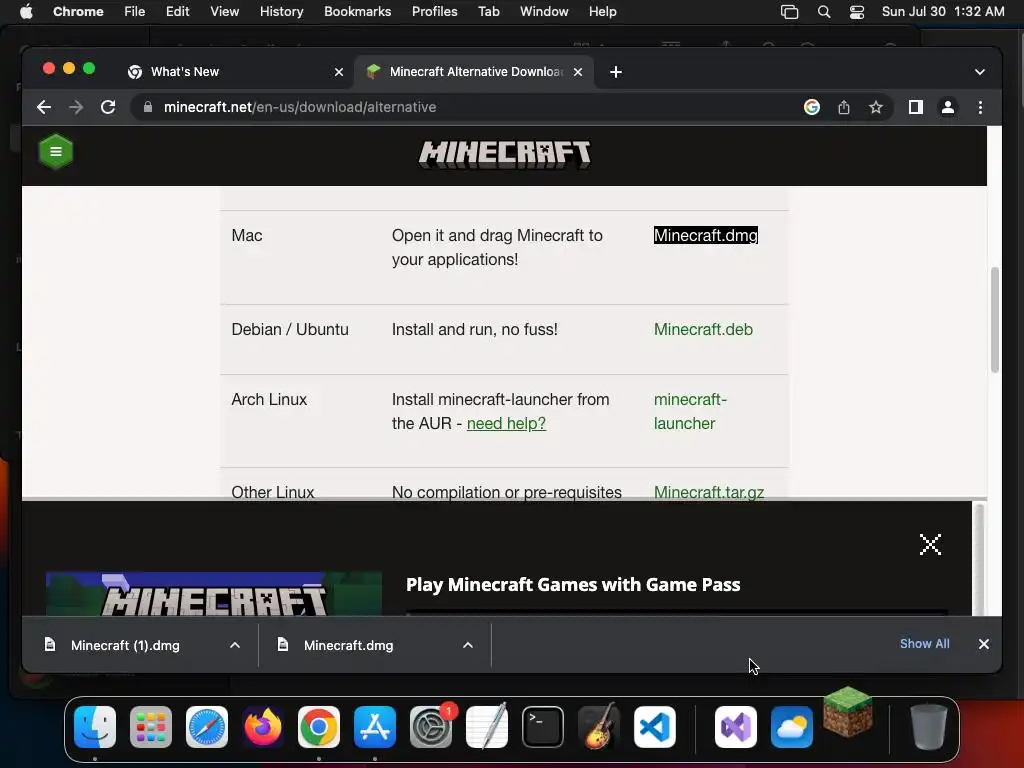Dismiss the Game Pass banner with X
Screen dimensions: 1024x768
930,544
